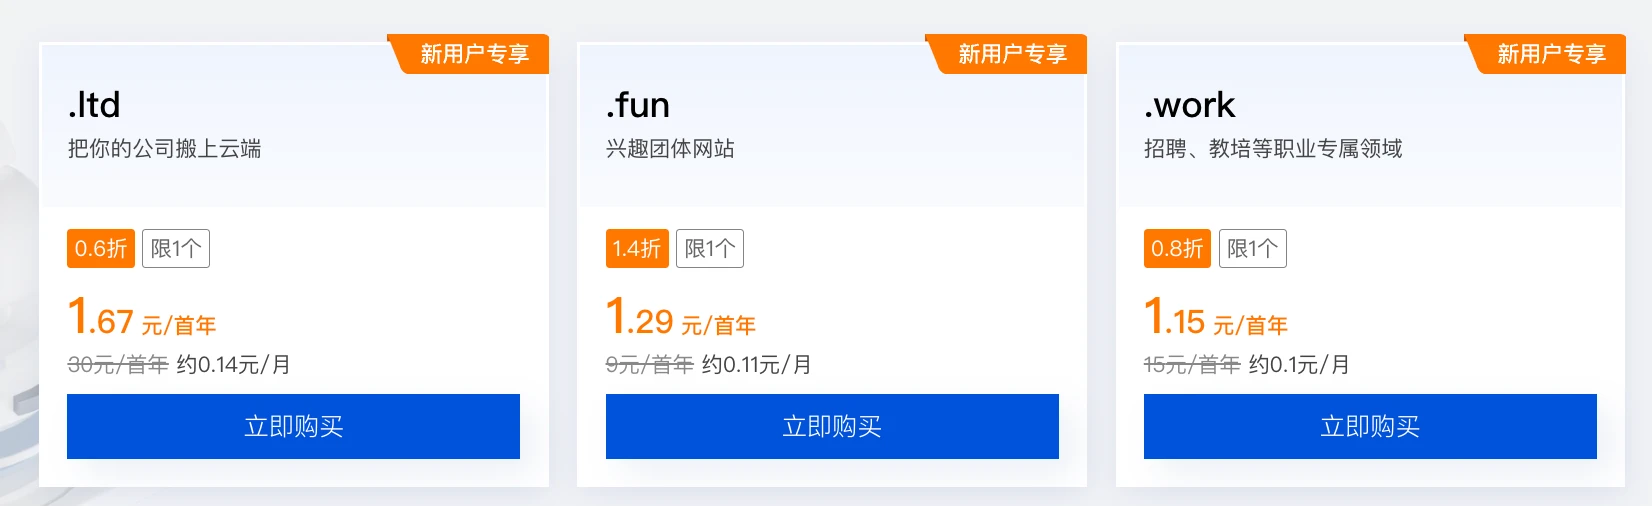Click 招聘、教培等职业专属领域 description text

(x=1273, y=149)
